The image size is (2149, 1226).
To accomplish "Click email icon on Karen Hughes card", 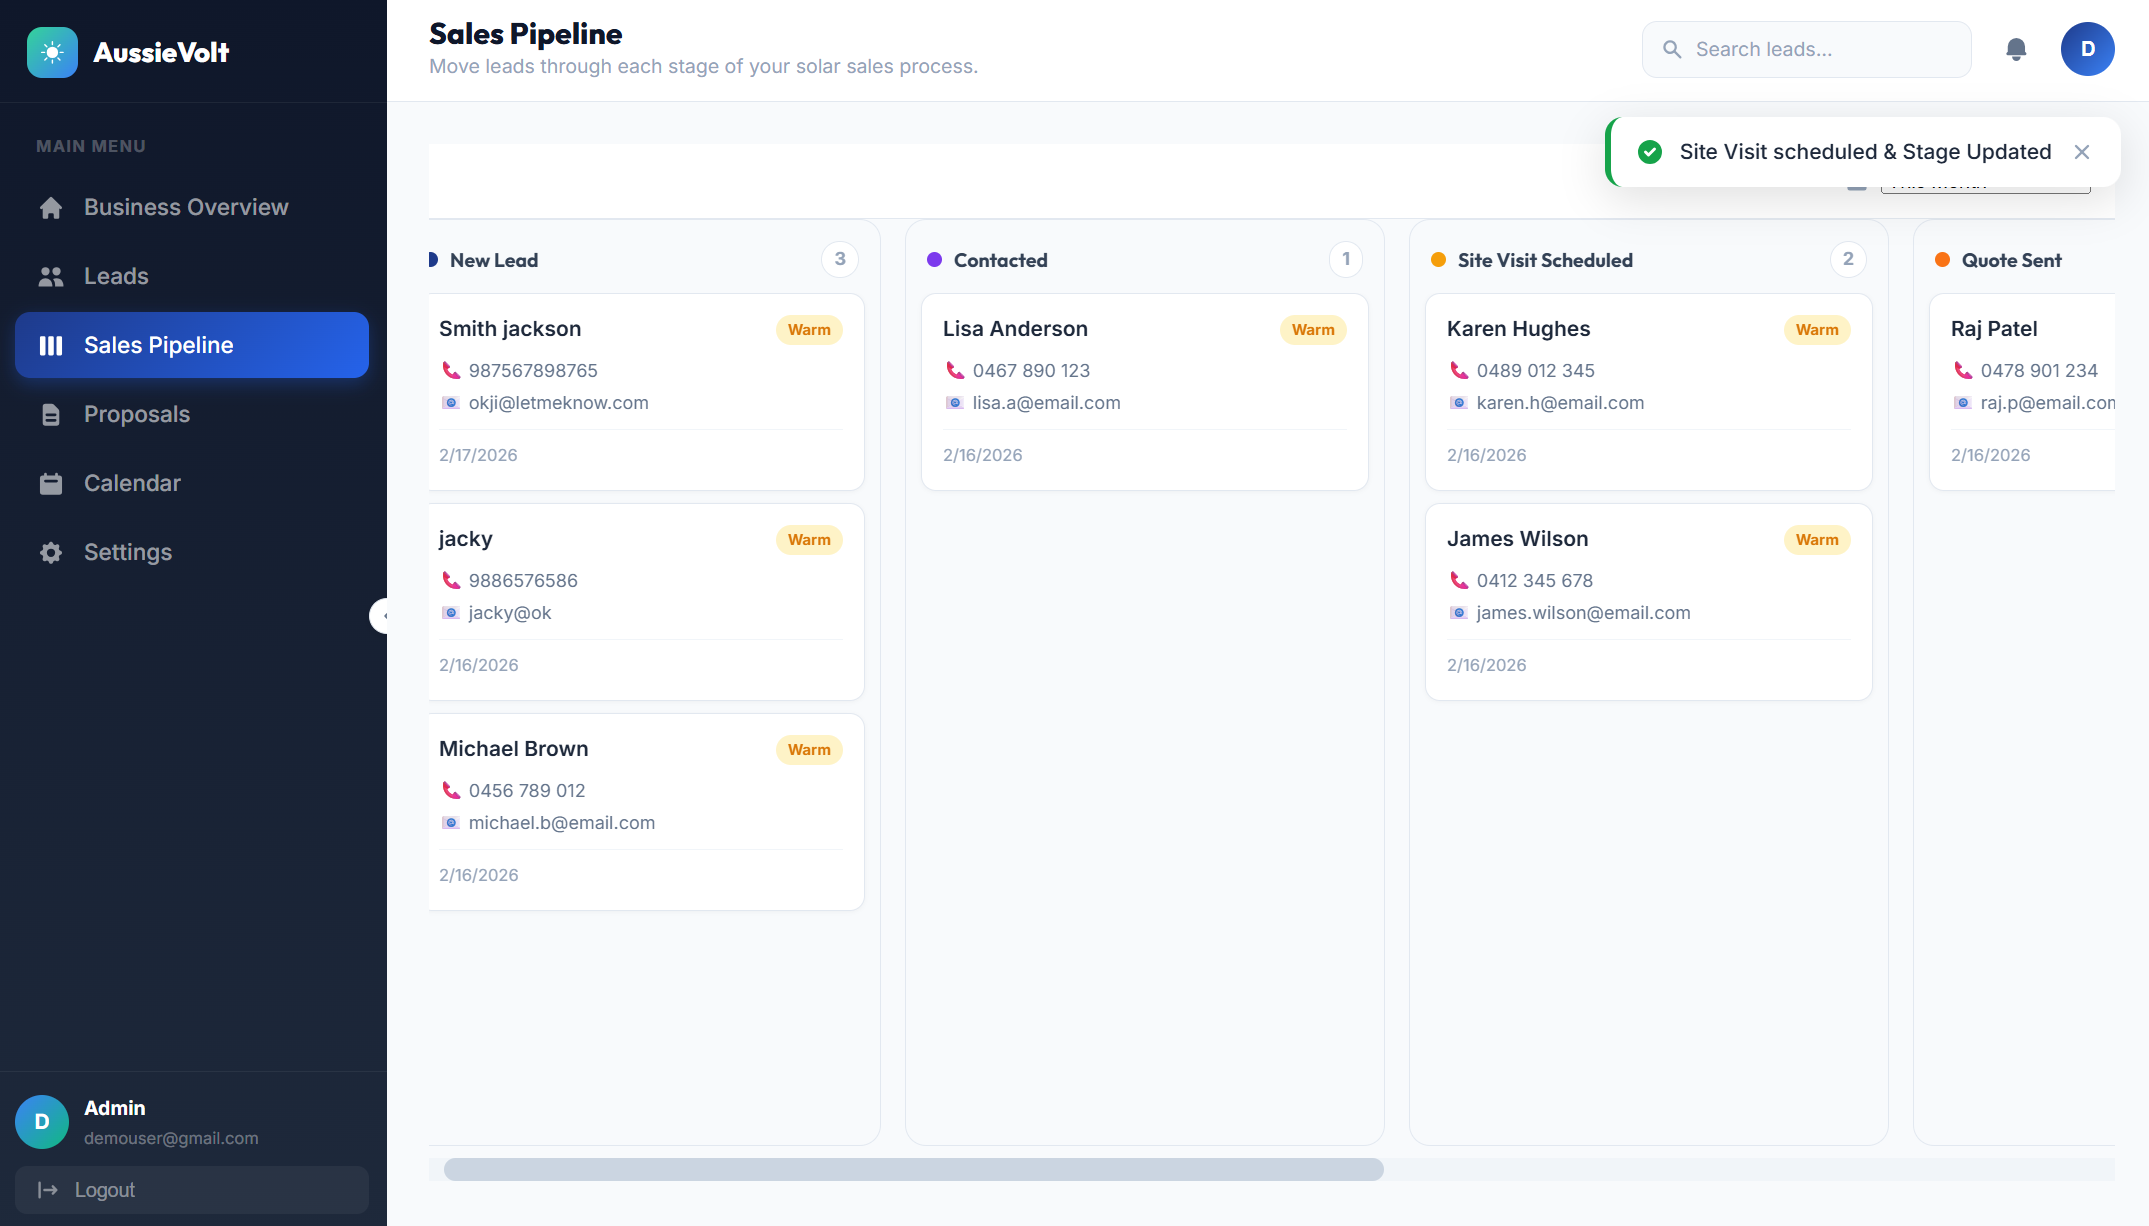I will pos(1459,403).
